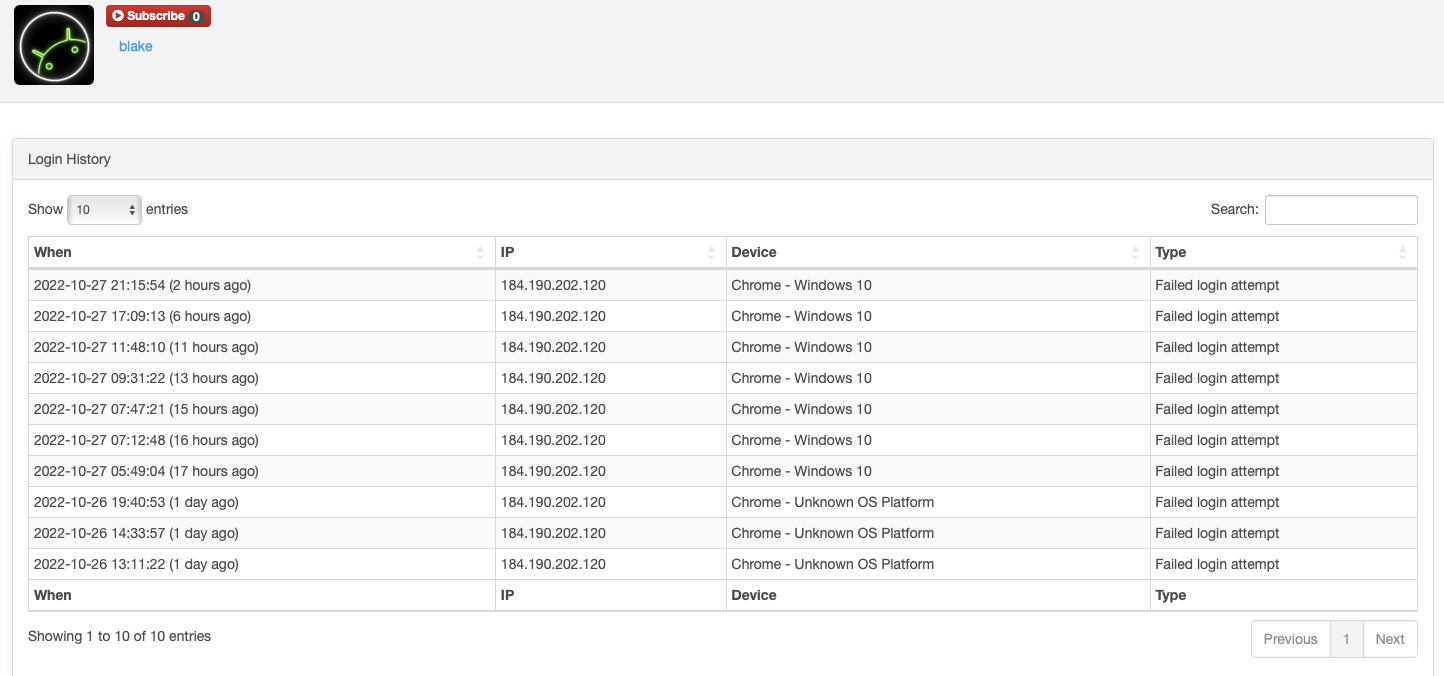1444x676 pixels.
Task: Select the row dated 2022-10-26 14:33:57
Action: [722, 533]
